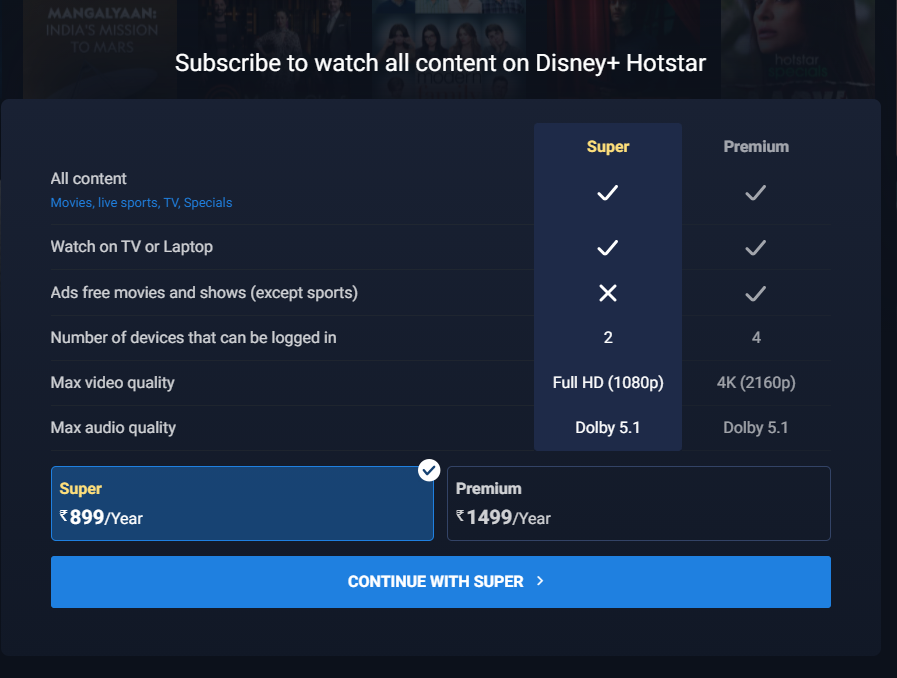The image size is (897, 678).
Task: Select the Super ₹899/Year plan card
Action: tap(242, 503)
